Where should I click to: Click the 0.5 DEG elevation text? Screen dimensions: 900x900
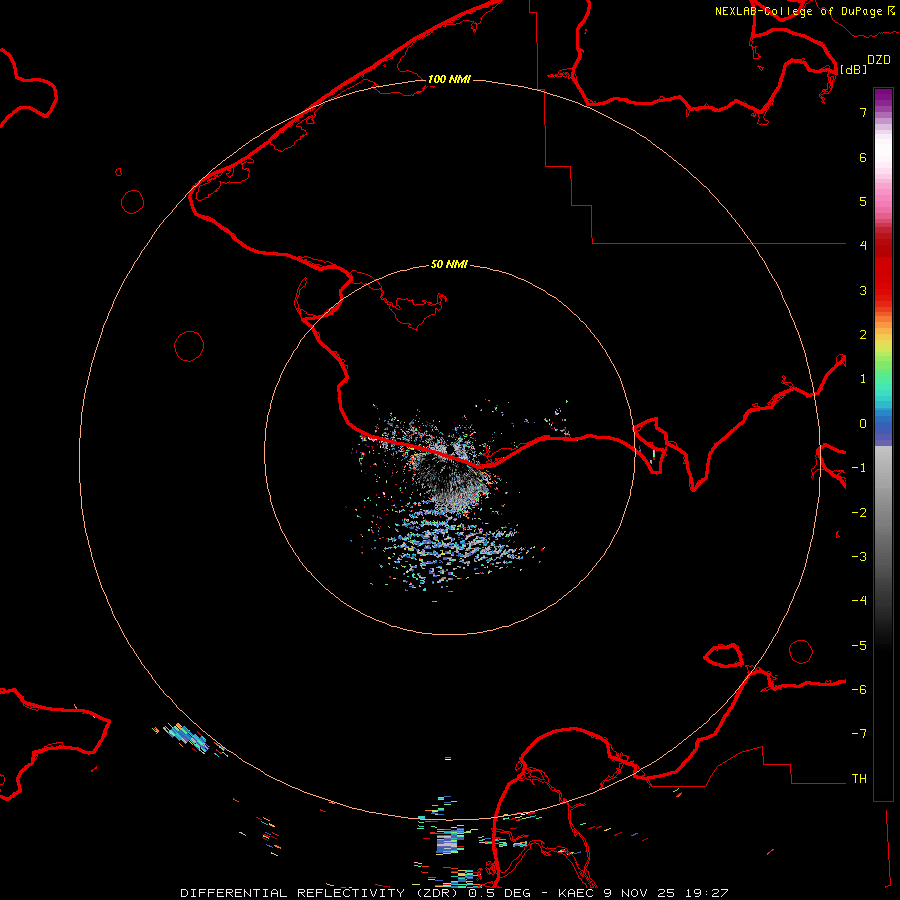pos(499,893)
